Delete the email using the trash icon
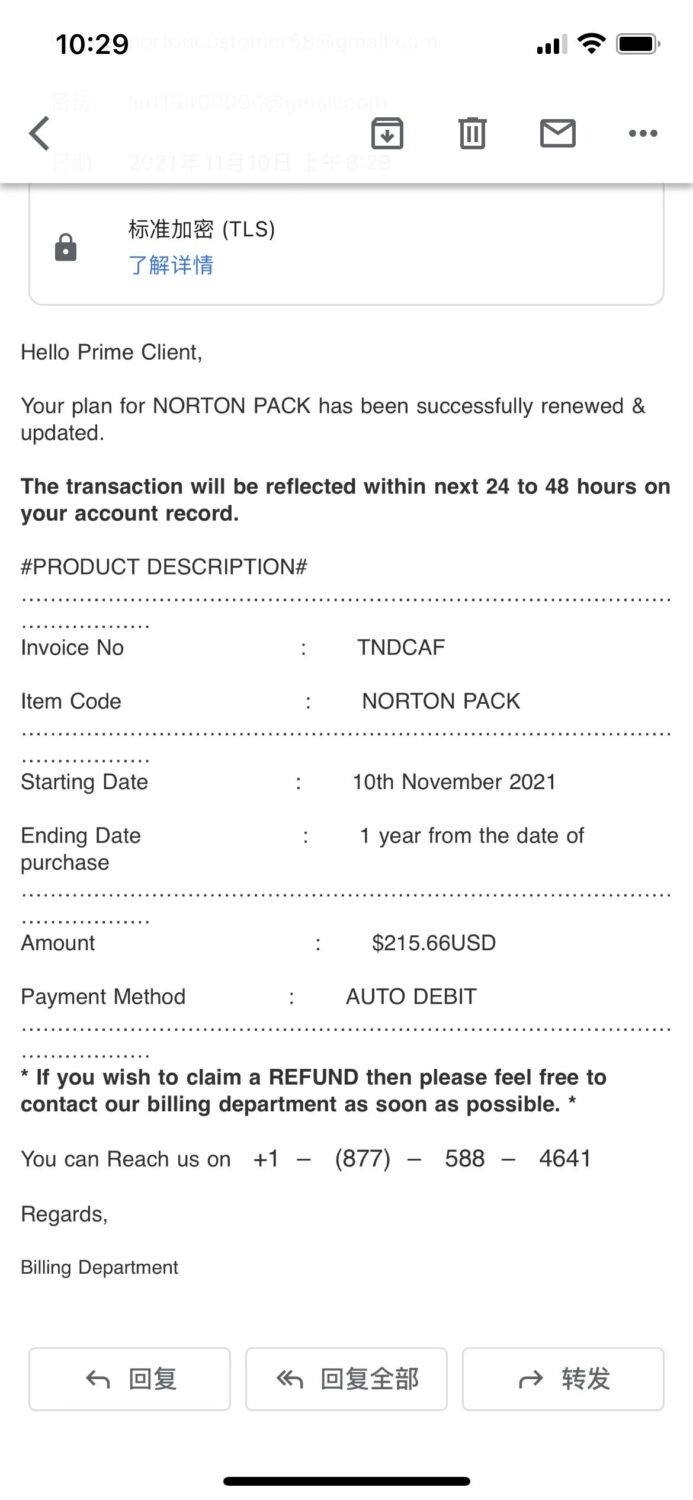 472,133
